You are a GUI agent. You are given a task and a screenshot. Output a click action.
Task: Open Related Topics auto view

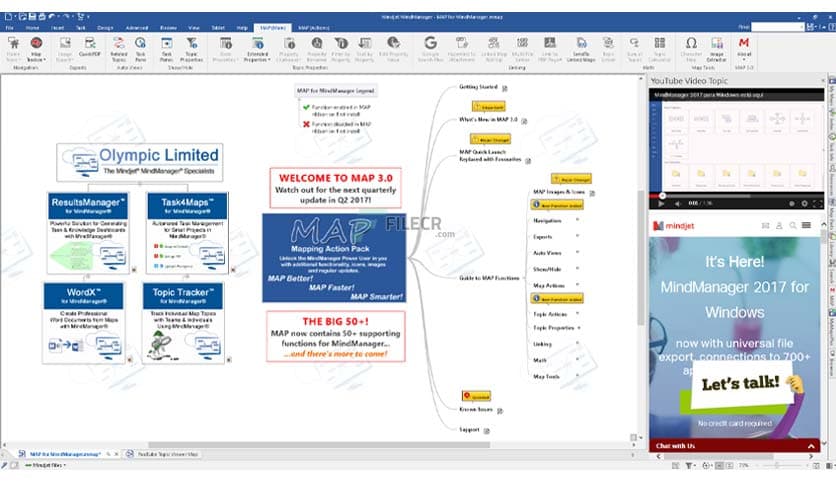118,49
